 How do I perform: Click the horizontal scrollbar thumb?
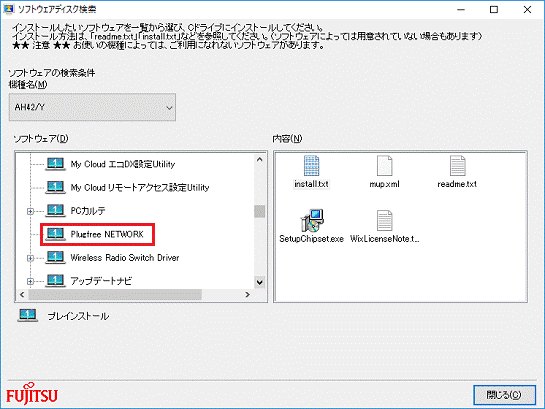coord(115,295)
